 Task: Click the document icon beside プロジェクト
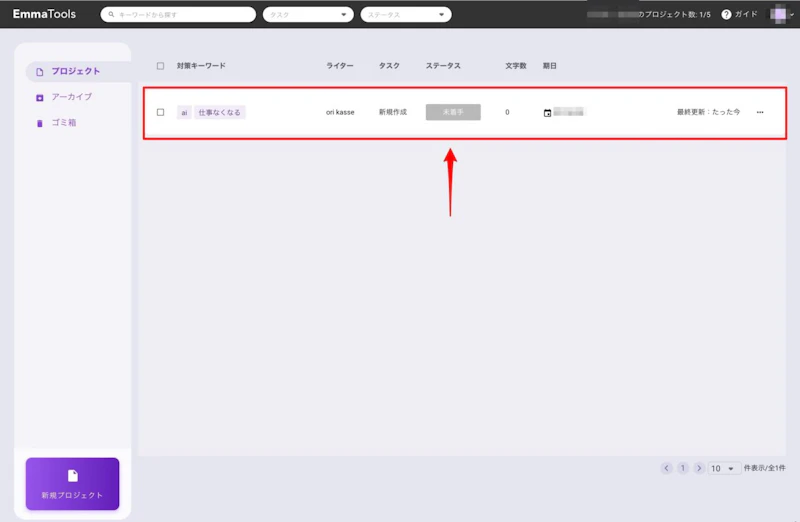click(40, 72)
